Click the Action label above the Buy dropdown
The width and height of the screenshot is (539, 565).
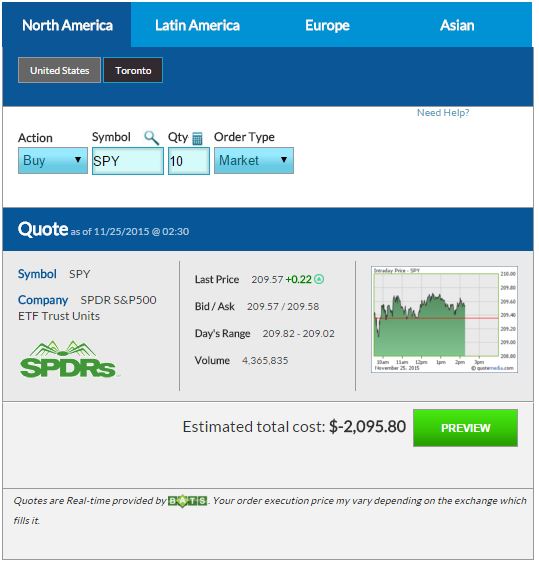coord(35,138)
